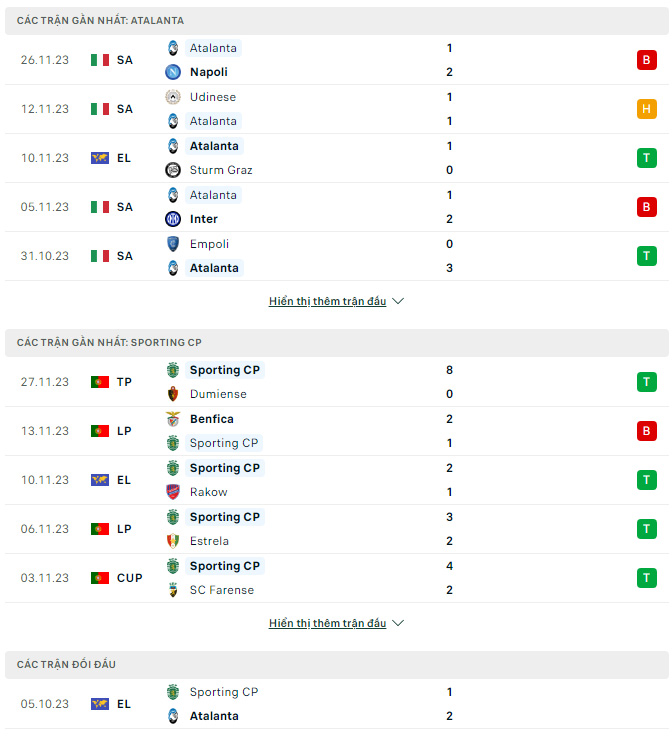Open the 05.10.23 head-to-head match row
The height and width of the screenshot is (741, 672).
336,704
